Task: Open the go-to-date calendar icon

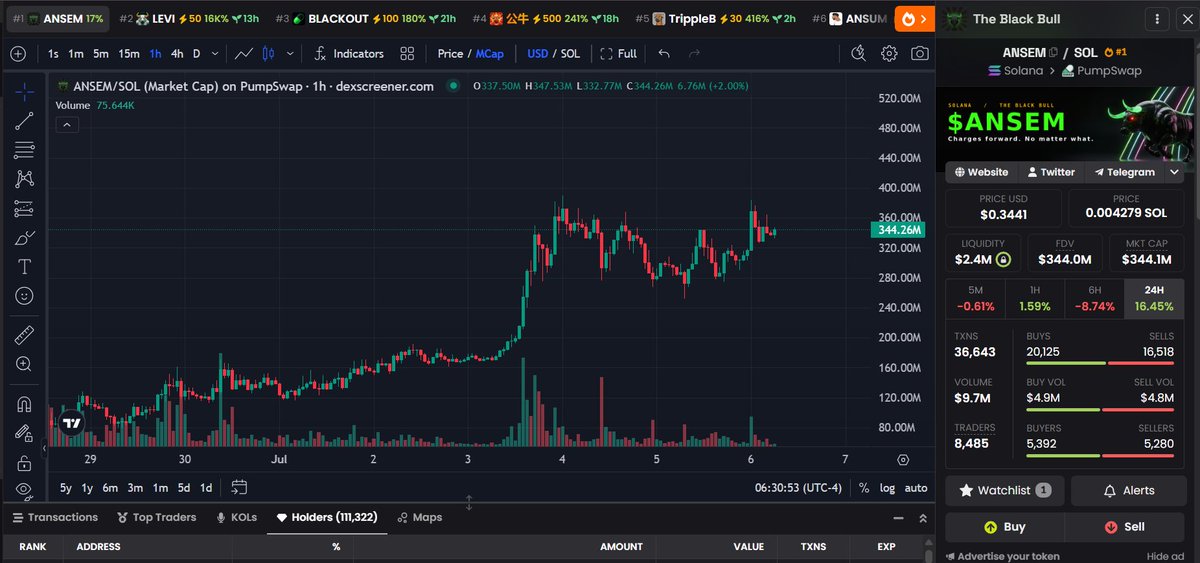Action: click(x=239, y=488)
